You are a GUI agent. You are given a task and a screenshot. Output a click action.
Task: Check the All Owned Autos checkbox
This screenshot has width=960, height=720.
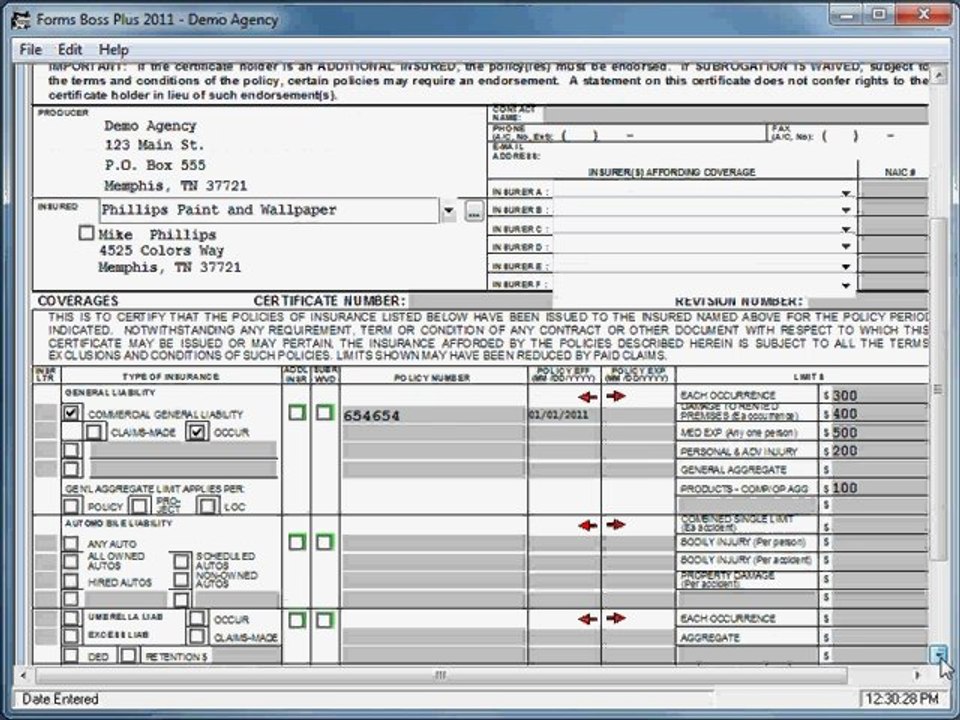coord(71,561)
